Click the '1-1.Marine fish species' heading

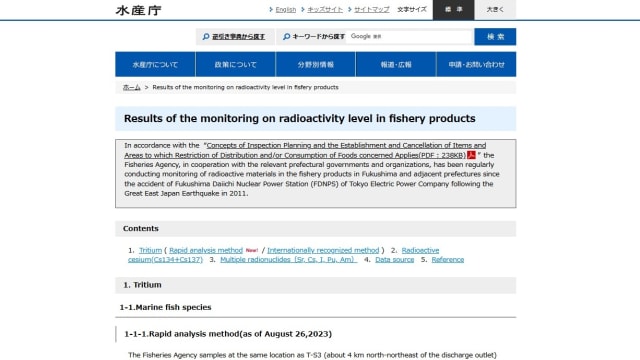(x=165, y=307)
